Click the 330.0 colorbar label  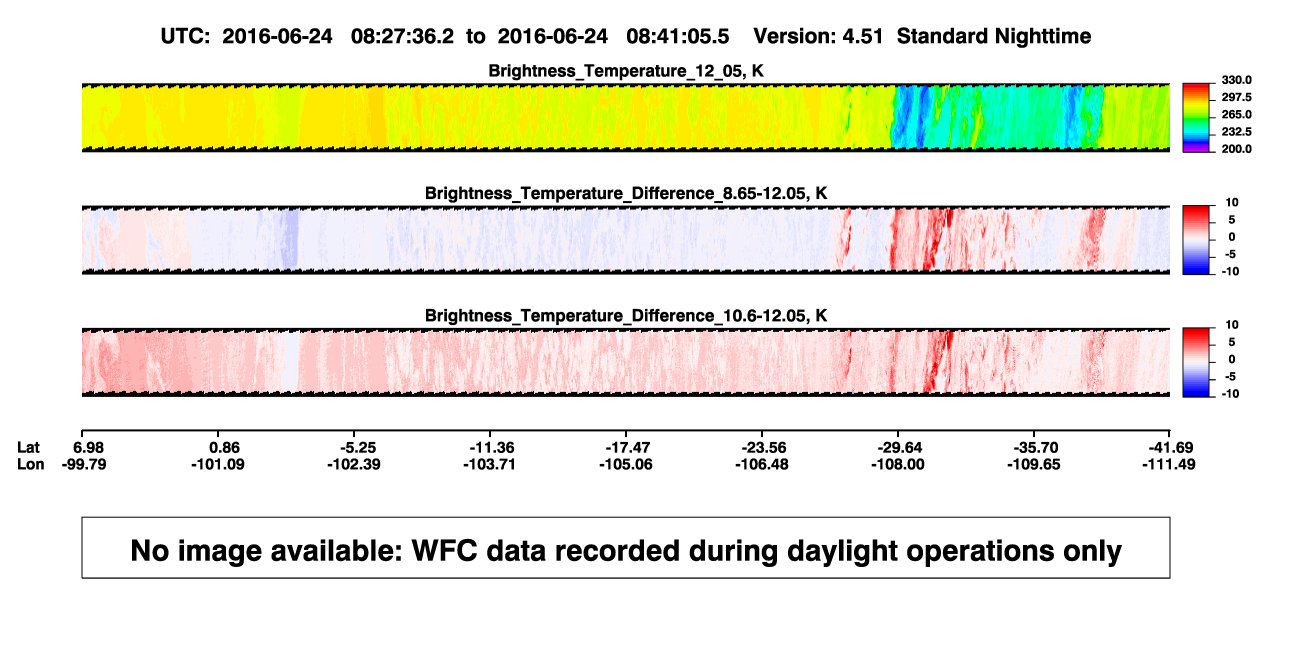point(1236,80)
